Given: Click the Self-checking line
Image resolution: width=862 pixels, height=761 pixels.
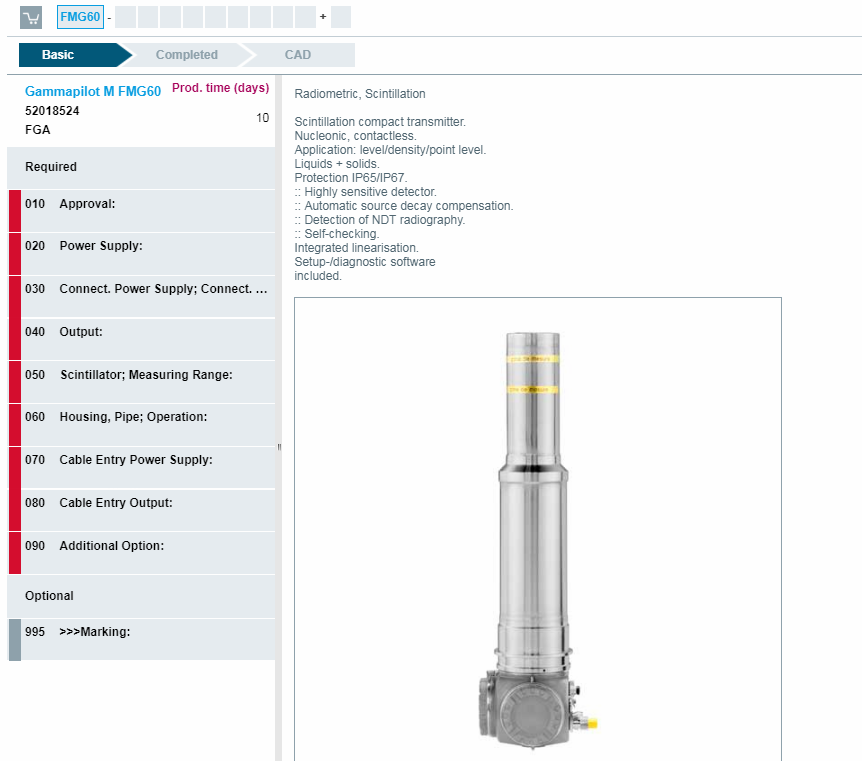Looking at the screenshot, I should [337, 234].
